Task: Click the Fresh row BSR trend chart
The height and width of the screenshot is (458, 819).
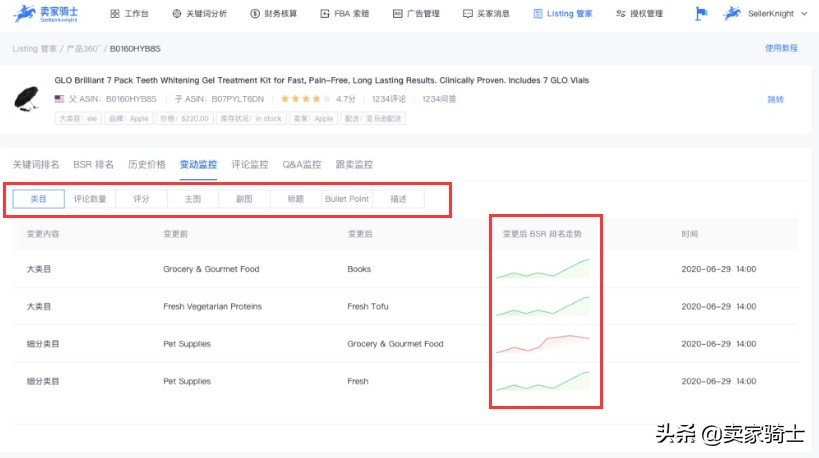Action: click(543, 381)
